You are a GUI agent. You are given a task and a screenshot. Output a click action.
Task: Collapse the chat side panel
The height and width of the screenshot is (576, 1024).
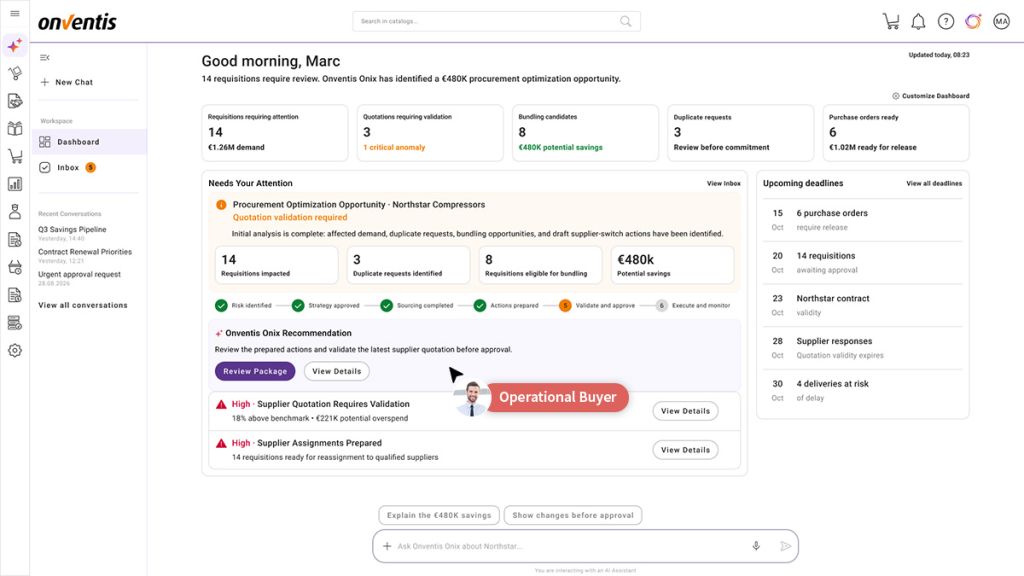pyautogui.click(x=44, y=57)
